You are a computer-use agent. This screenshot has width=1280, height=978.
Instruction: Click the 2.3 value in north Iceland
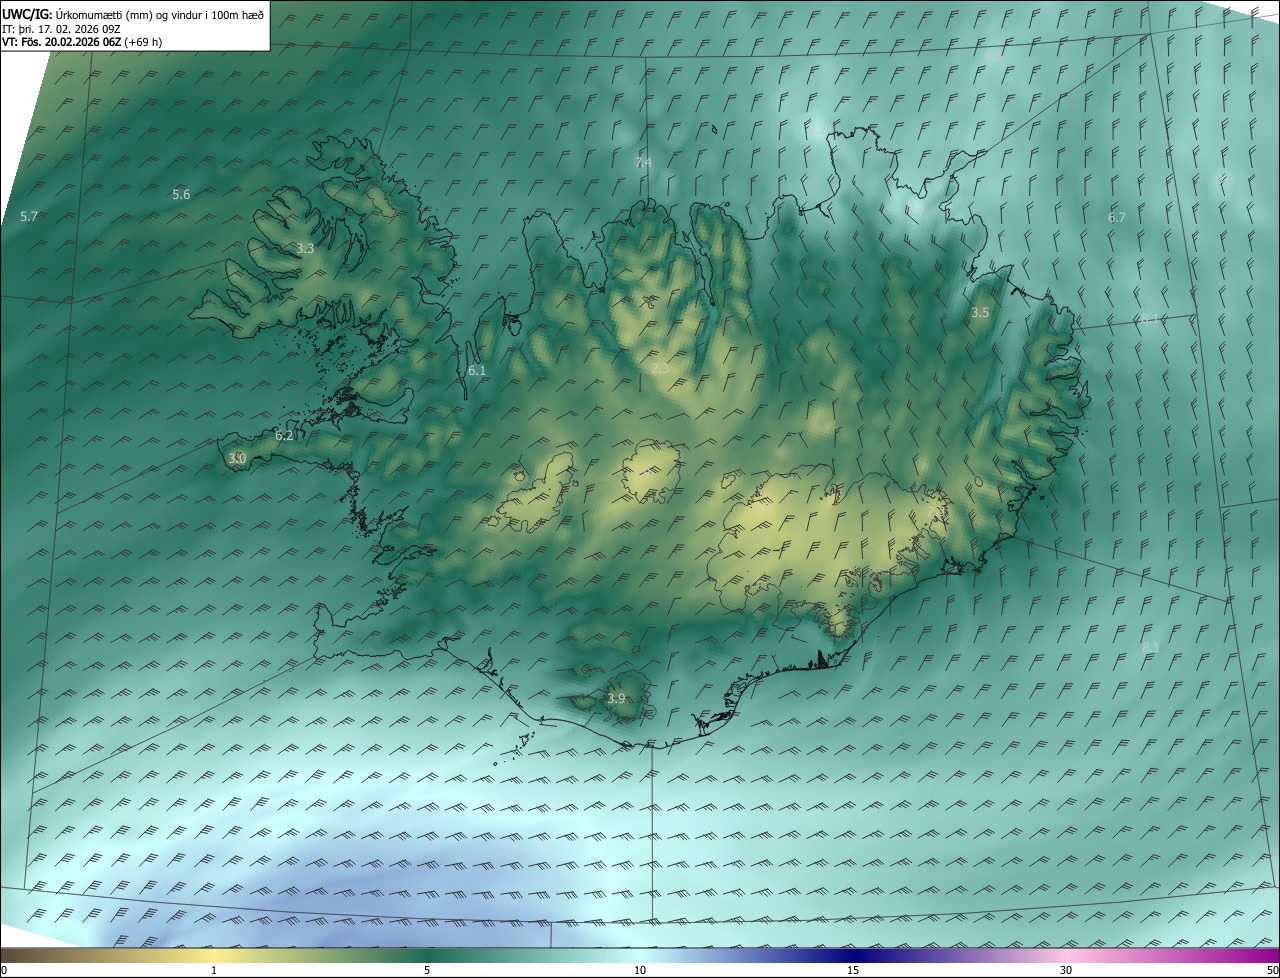(660, 369)
